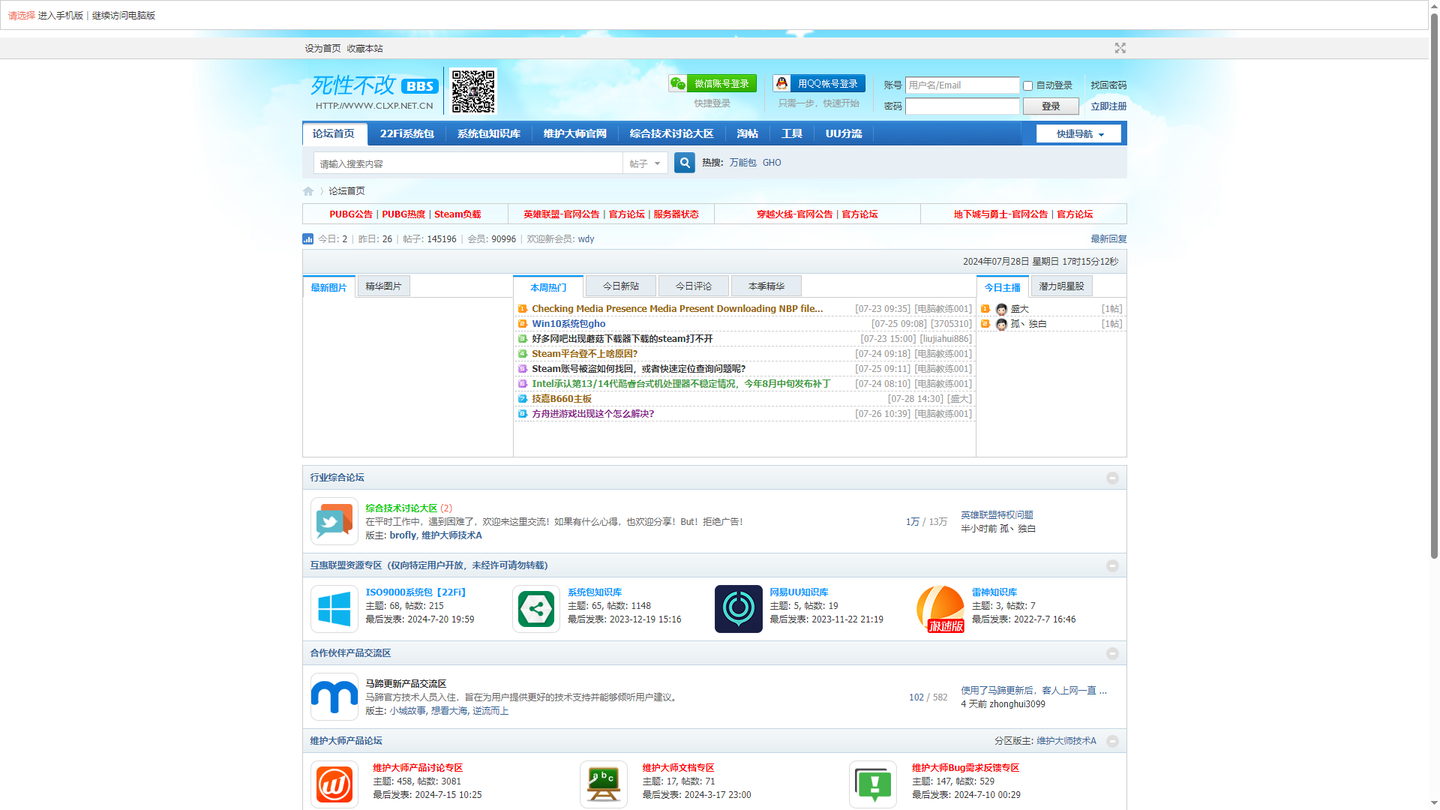The image size is (1440, 810).
Task: Click 进入手机版 link
Action: click(61, 16)
